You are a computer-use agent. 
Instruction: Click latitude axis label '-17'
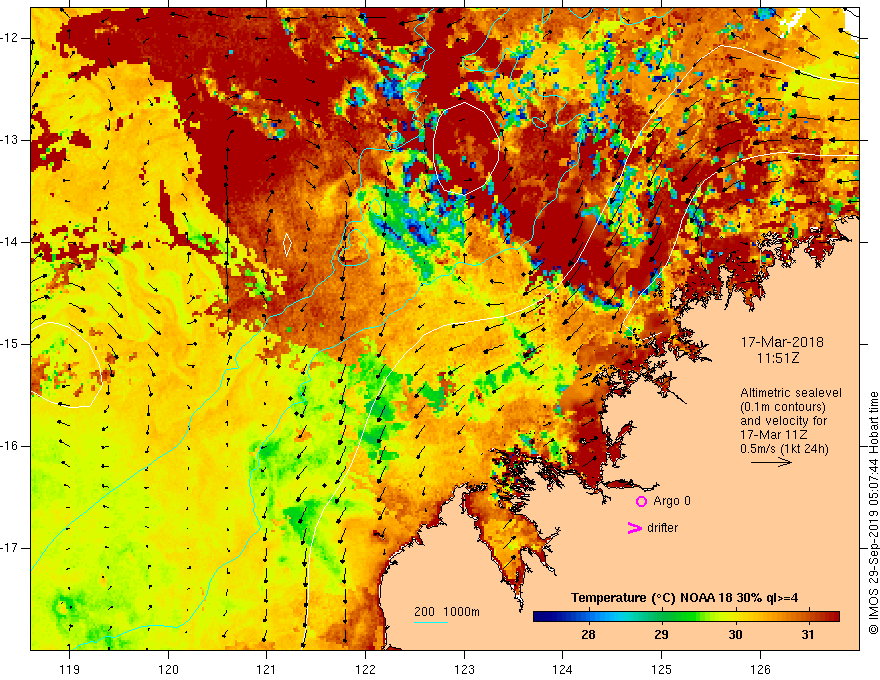click(x=10, y=548)
